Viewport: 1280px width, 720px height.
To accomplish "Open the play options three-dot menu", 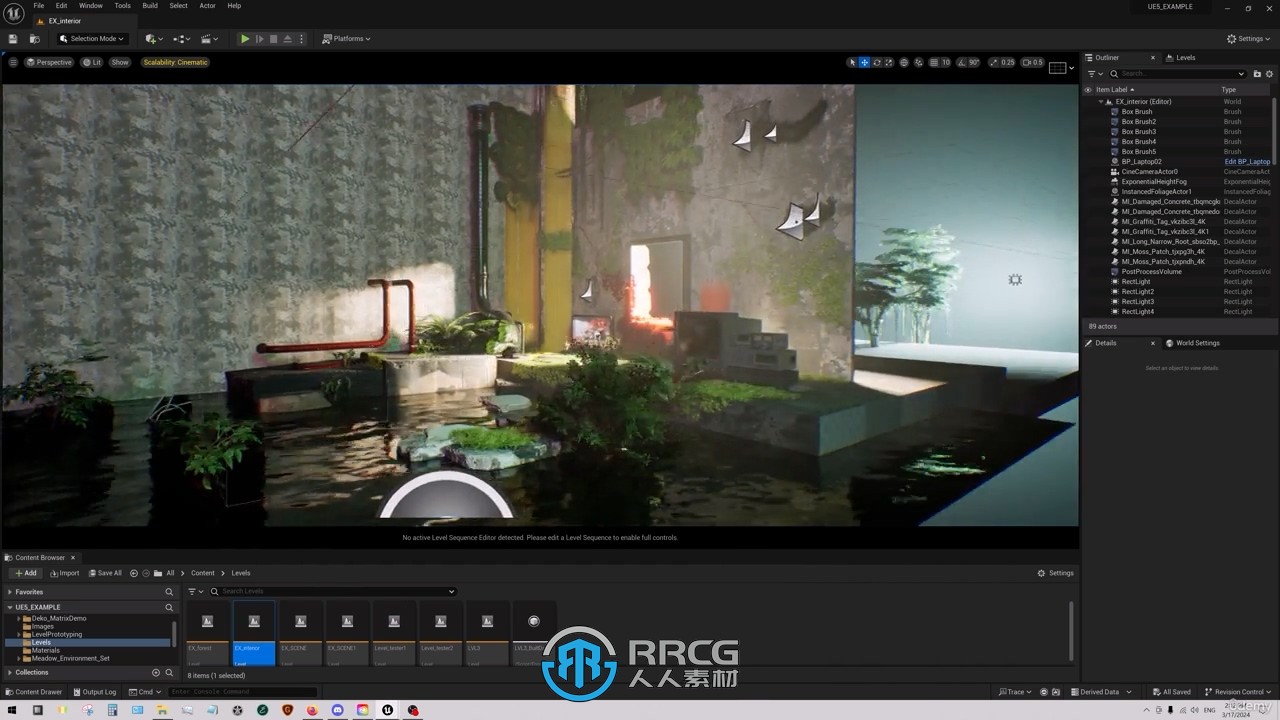I will tap(301, 39).
